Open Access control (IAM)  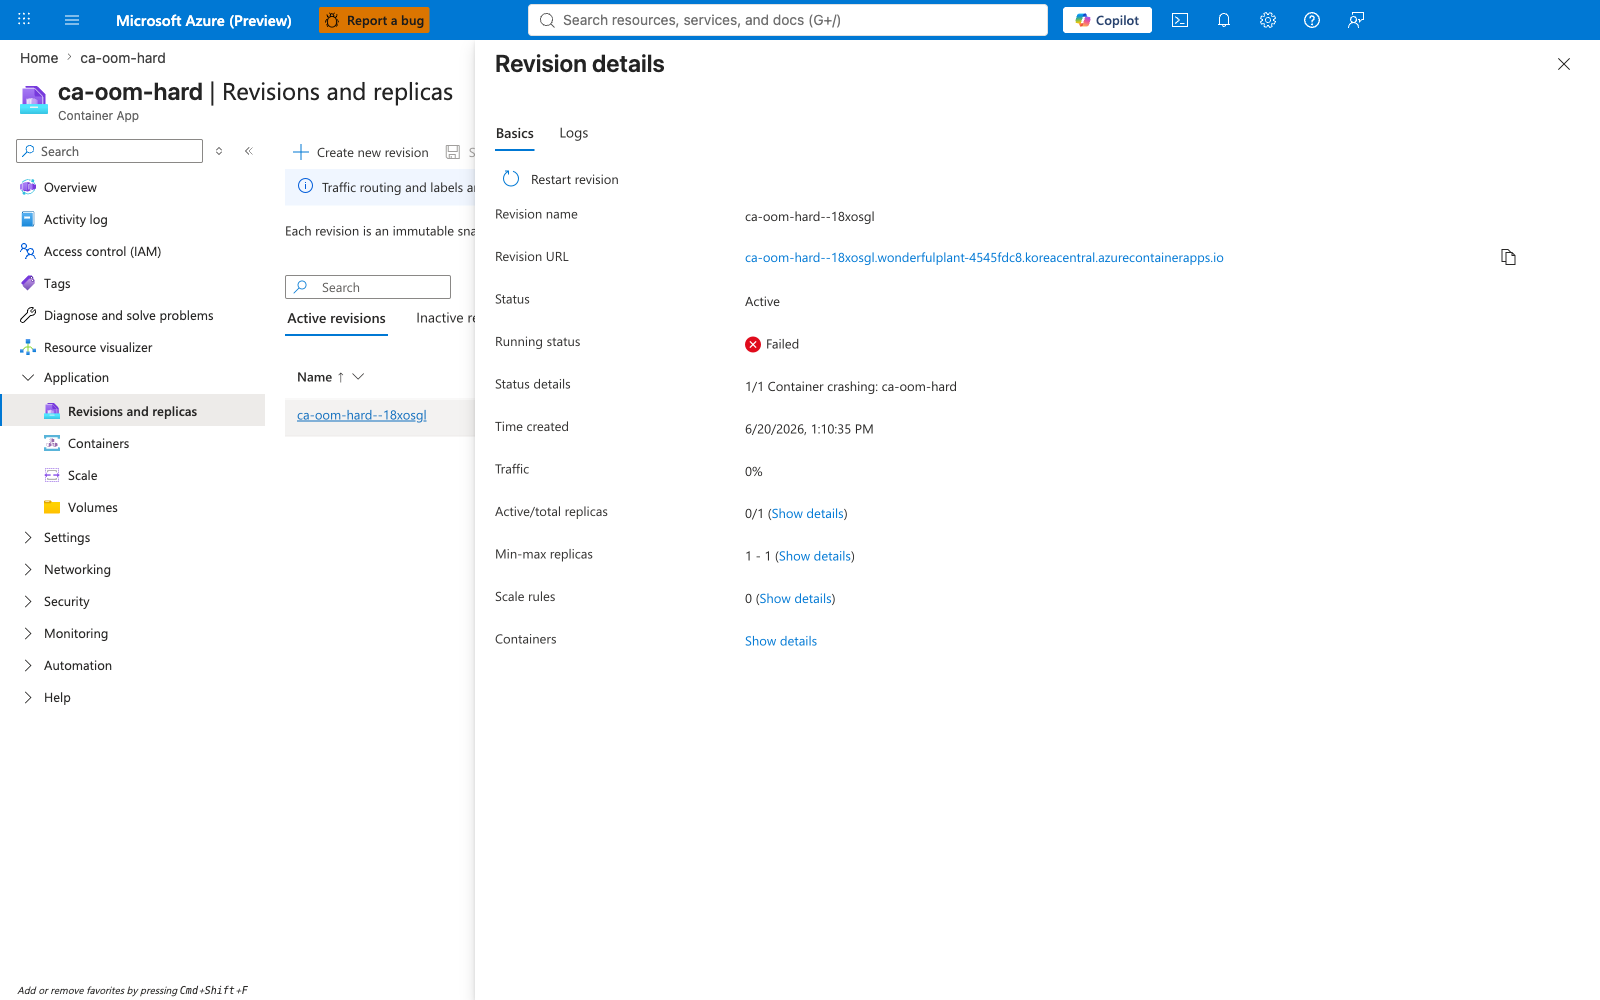point(102,251)
